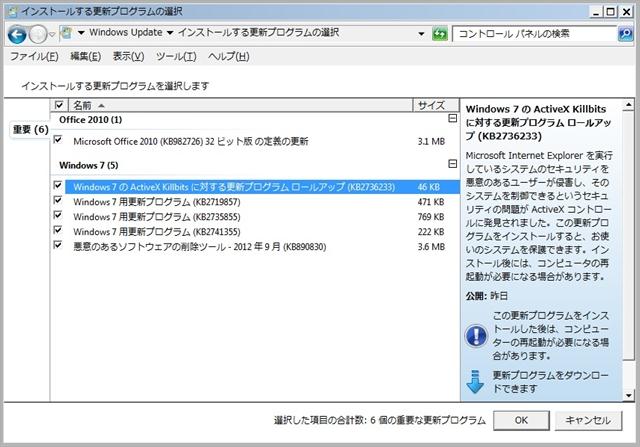The image size is (640, 447).
Task: Click the window title bar icon
Action: tap(13, 11)
